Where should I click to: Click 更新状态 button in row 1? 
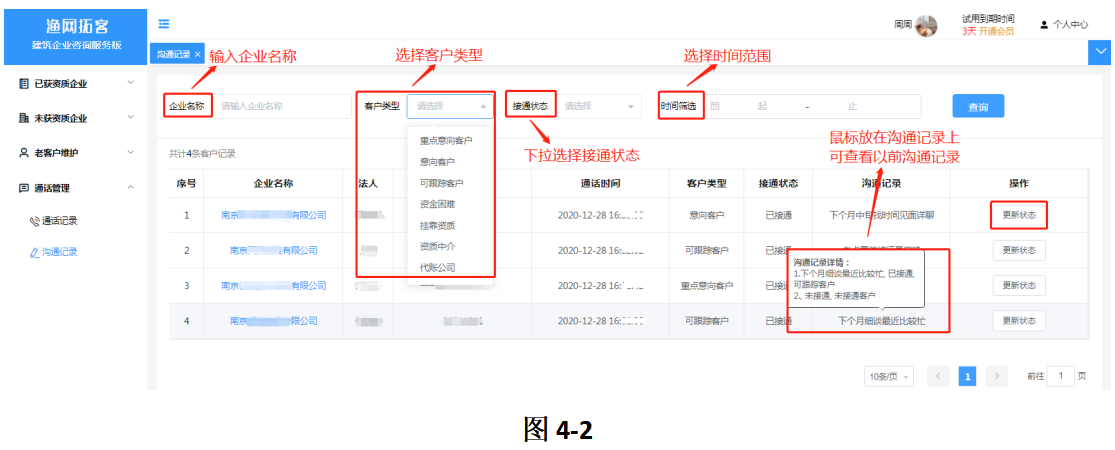(1019, 215)
